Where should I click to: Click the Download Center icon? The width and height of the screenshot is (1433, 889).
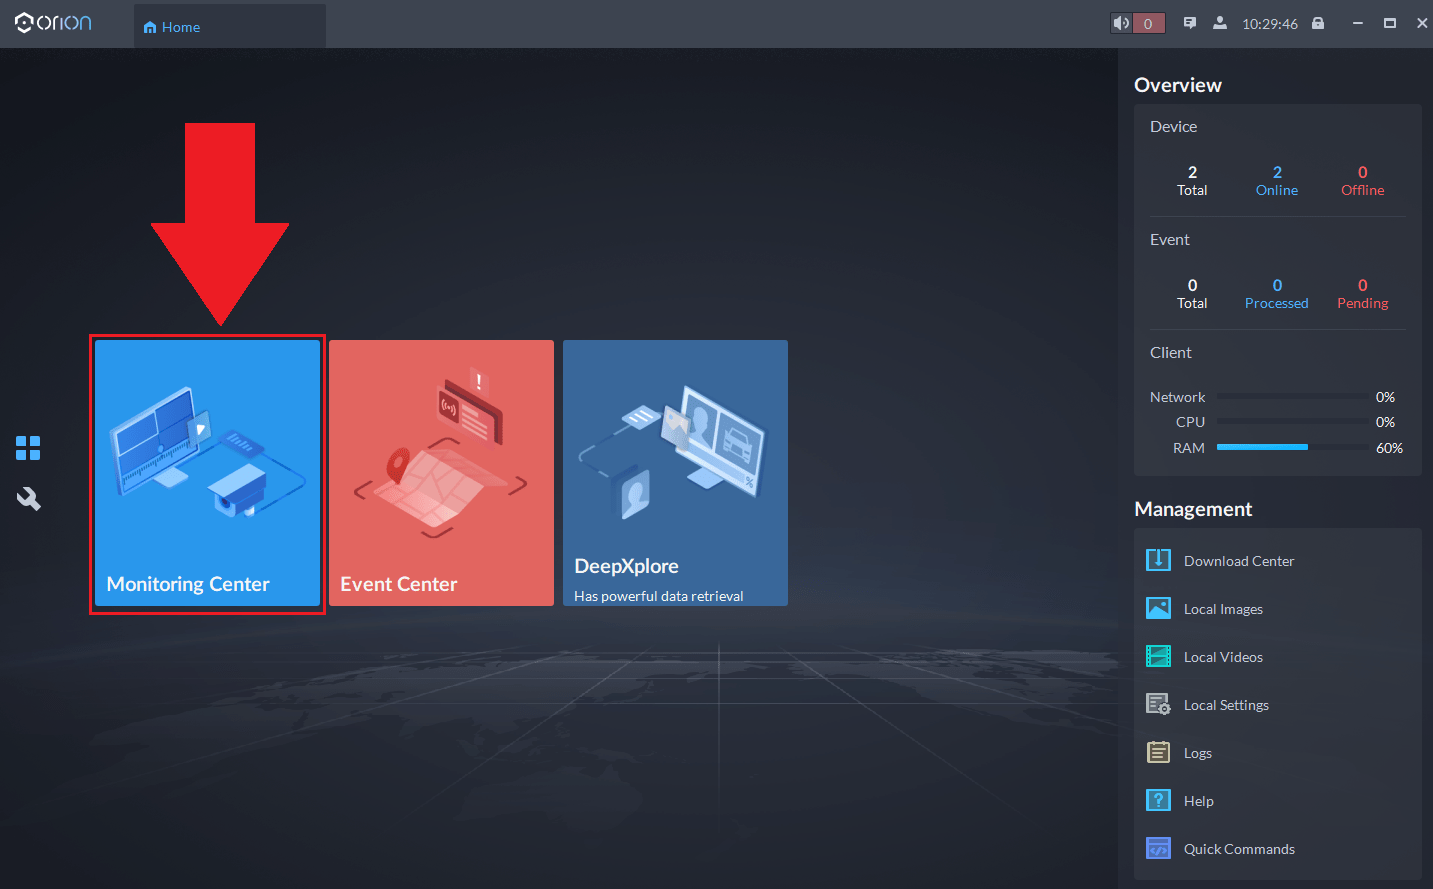[x=1158, y=560]
